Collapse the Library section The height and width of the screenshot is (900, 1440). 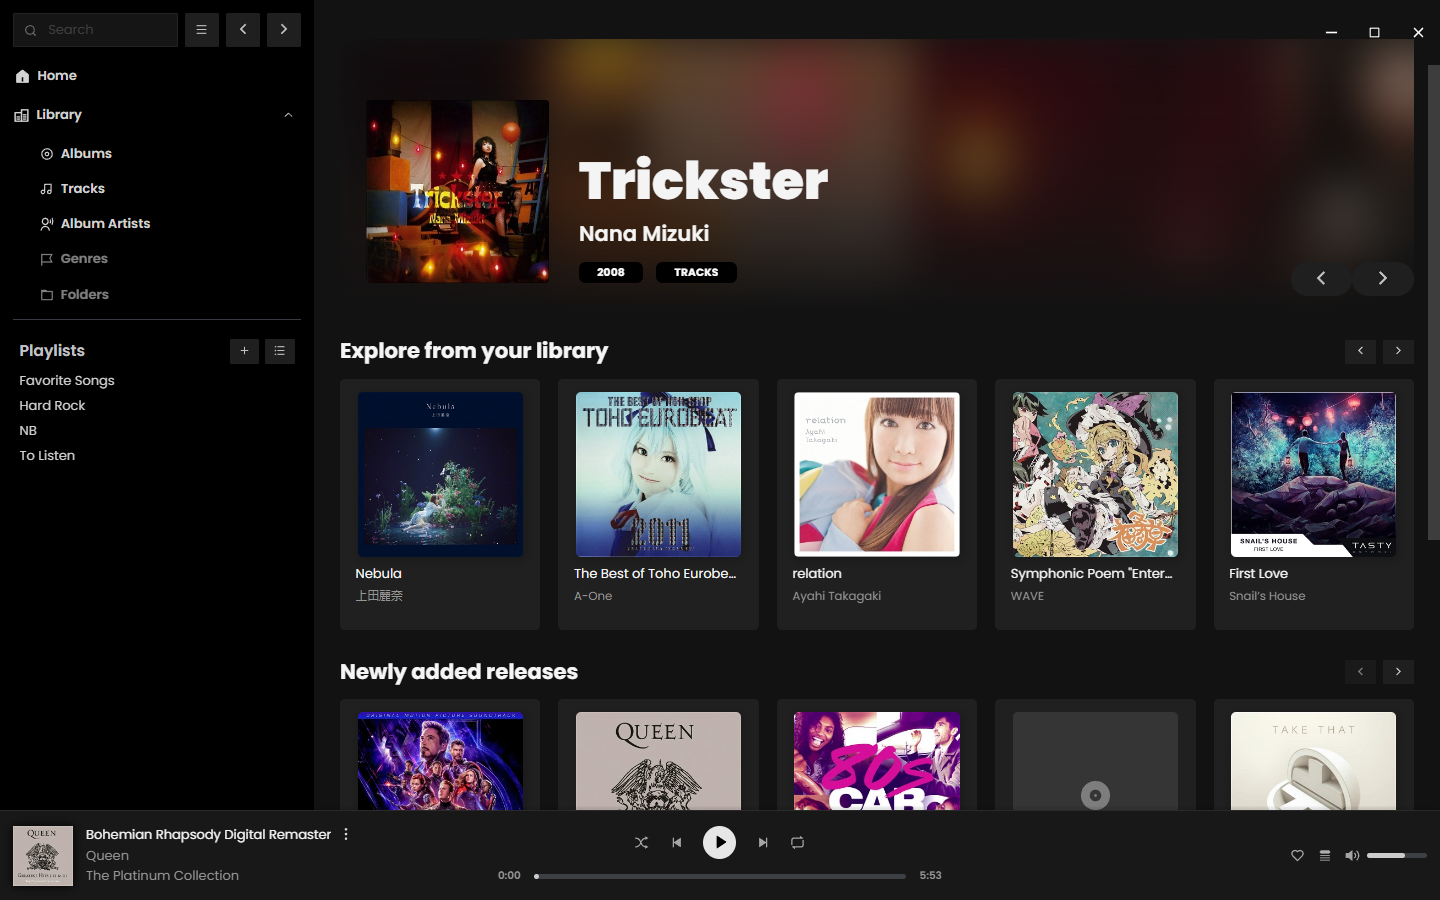coord(288,115)
